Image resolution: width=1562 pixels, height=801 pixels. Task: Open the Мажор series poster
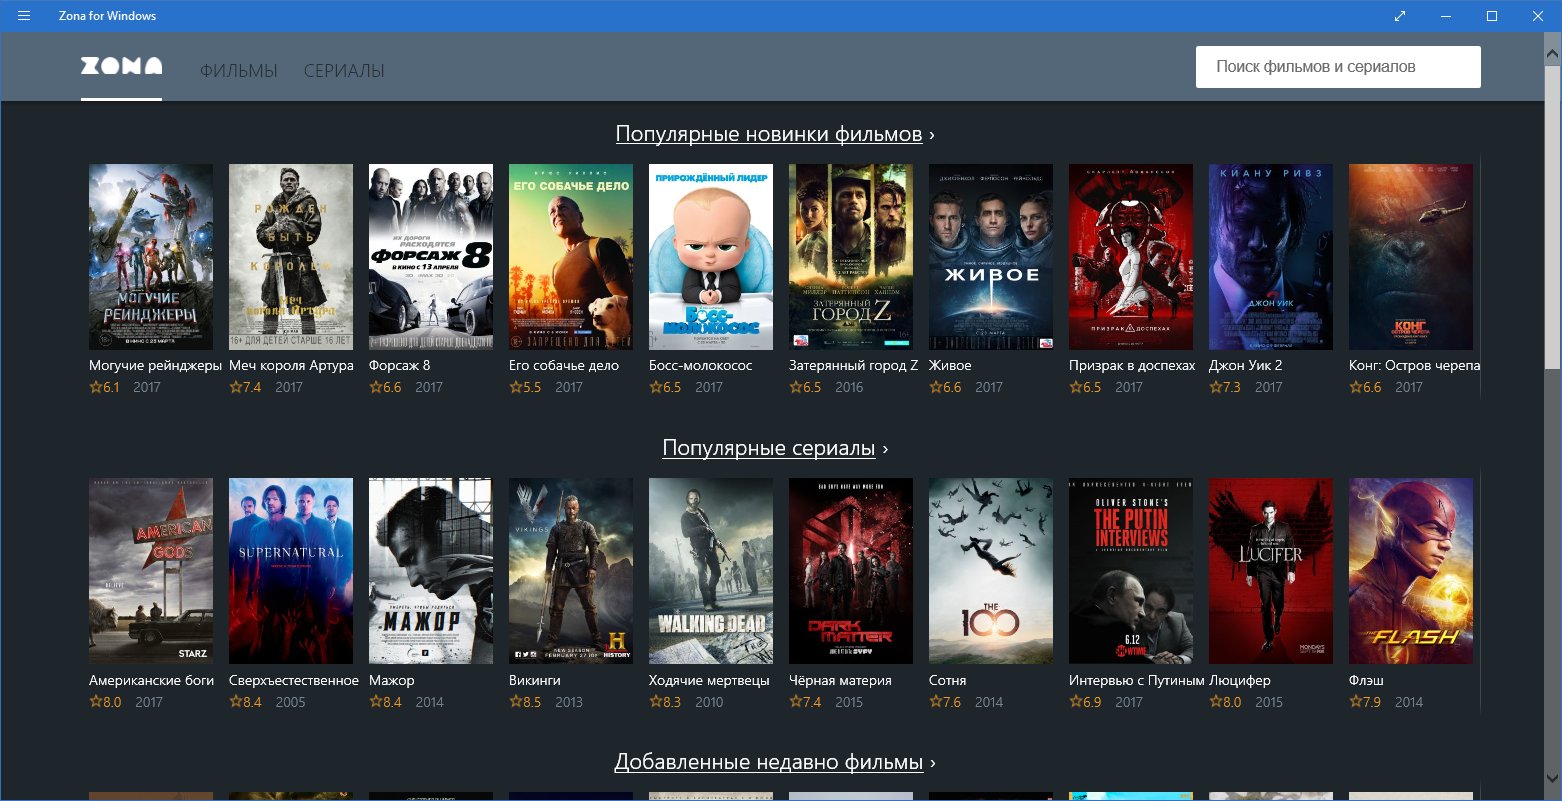pyautogui.click(x=431, y=571)
